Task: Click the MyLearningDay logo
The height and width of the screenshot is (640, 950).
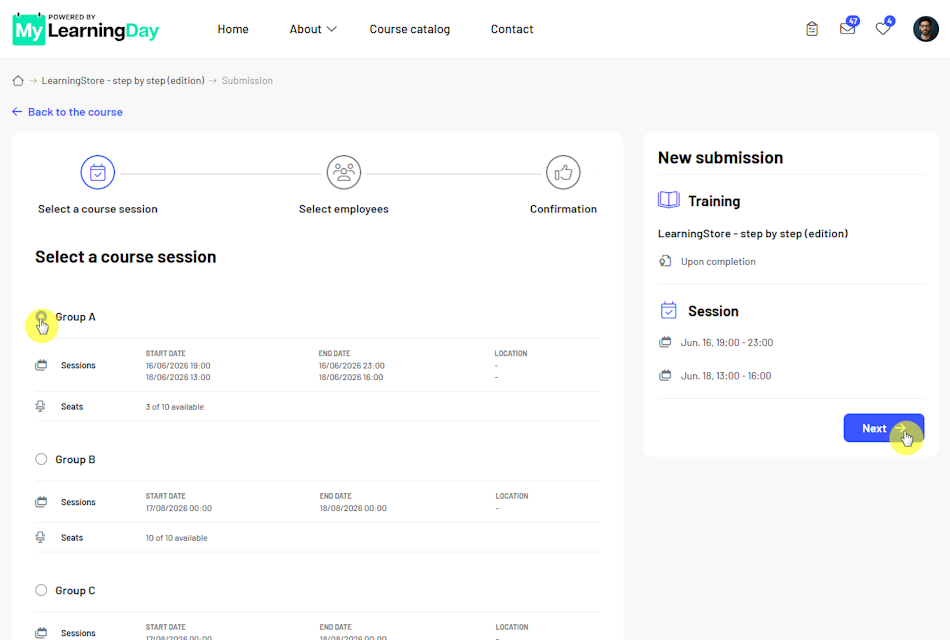Action: pos(85,29)
